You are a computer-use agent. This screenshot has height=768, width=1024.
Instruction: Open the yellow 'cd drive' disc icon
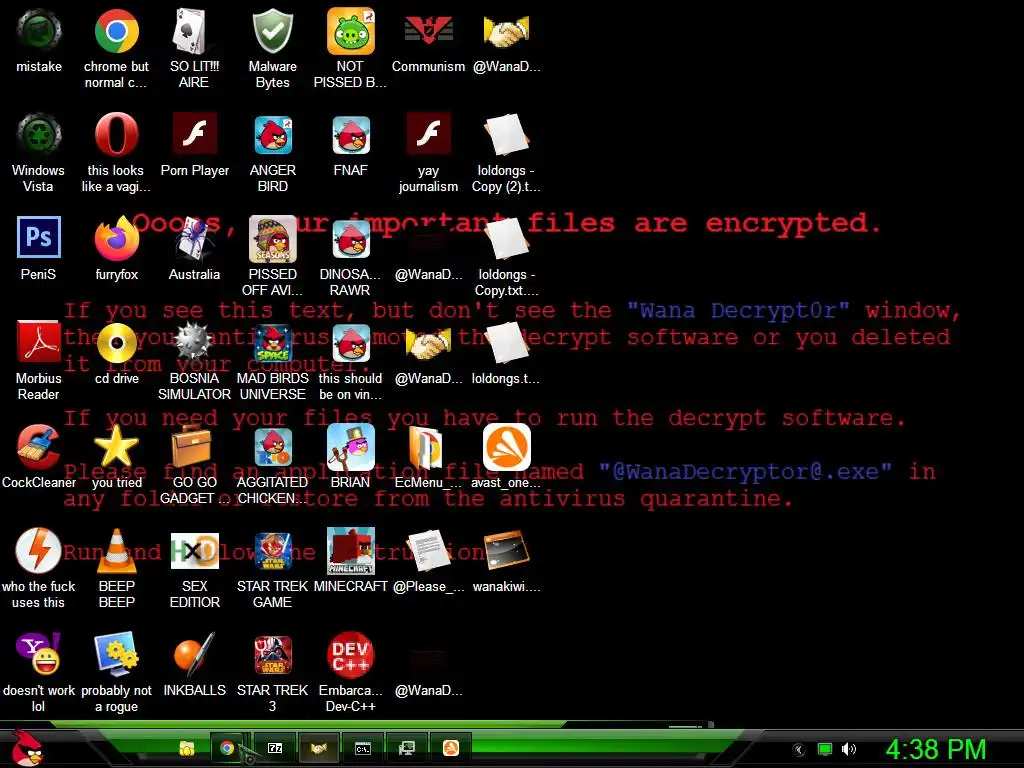pos(116,343)
